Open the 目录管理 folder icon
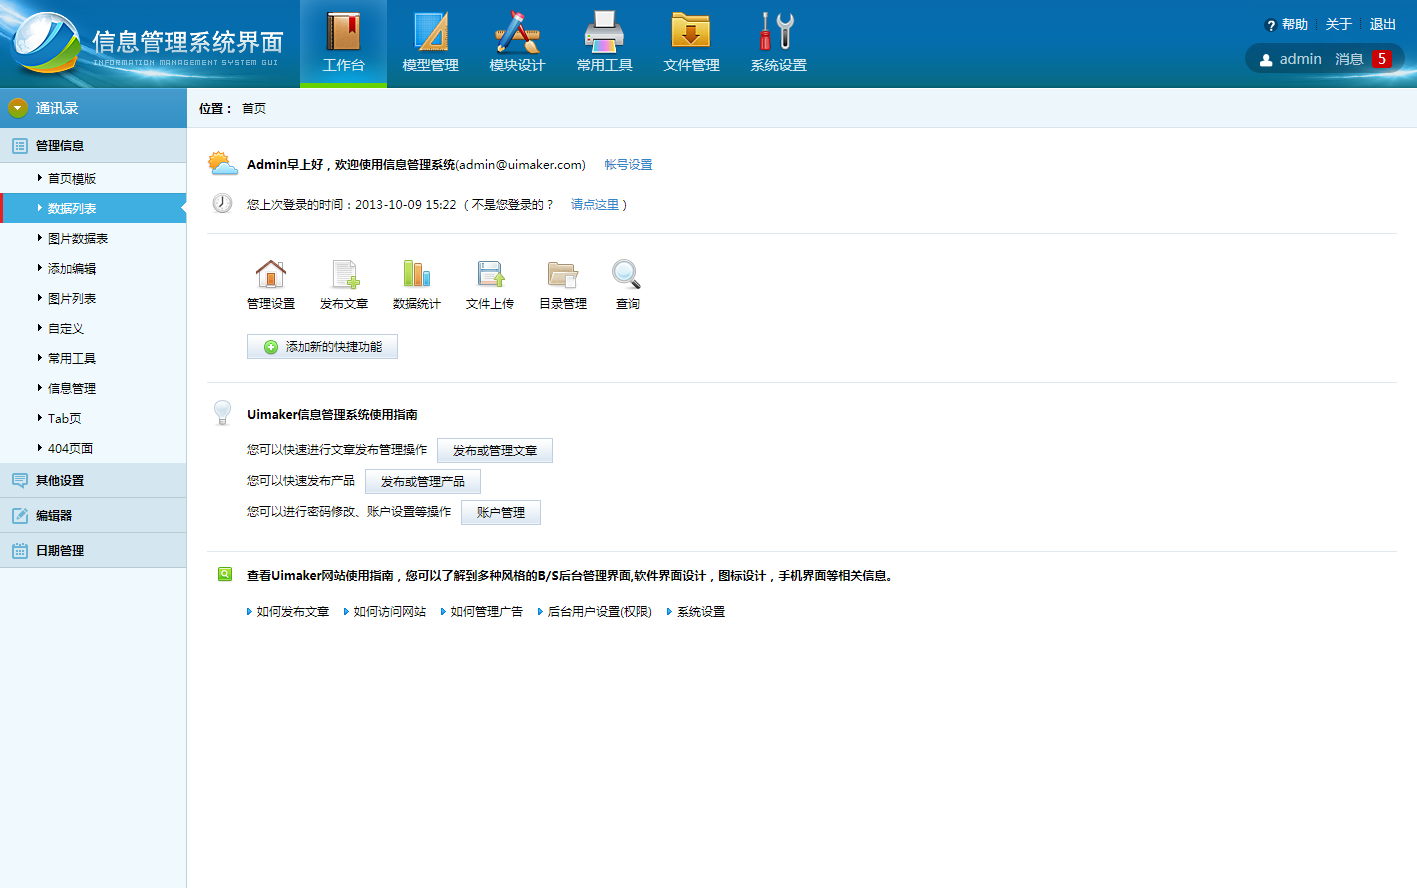 click(563, 275)
